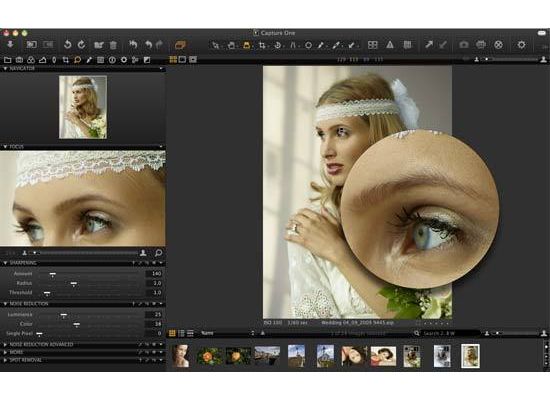The width and height of the screenshot is (550, 400).
Task: Click the Navigator preview thumbnail
Action: [x=83, y=107]
